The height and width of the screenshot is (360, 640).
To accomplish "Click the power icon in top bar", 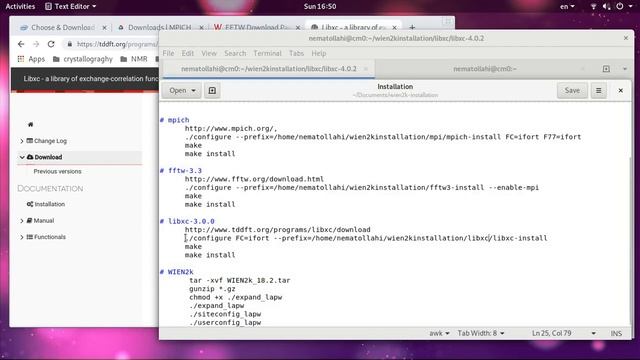I will pyautogui.click(x=620, y=7).
